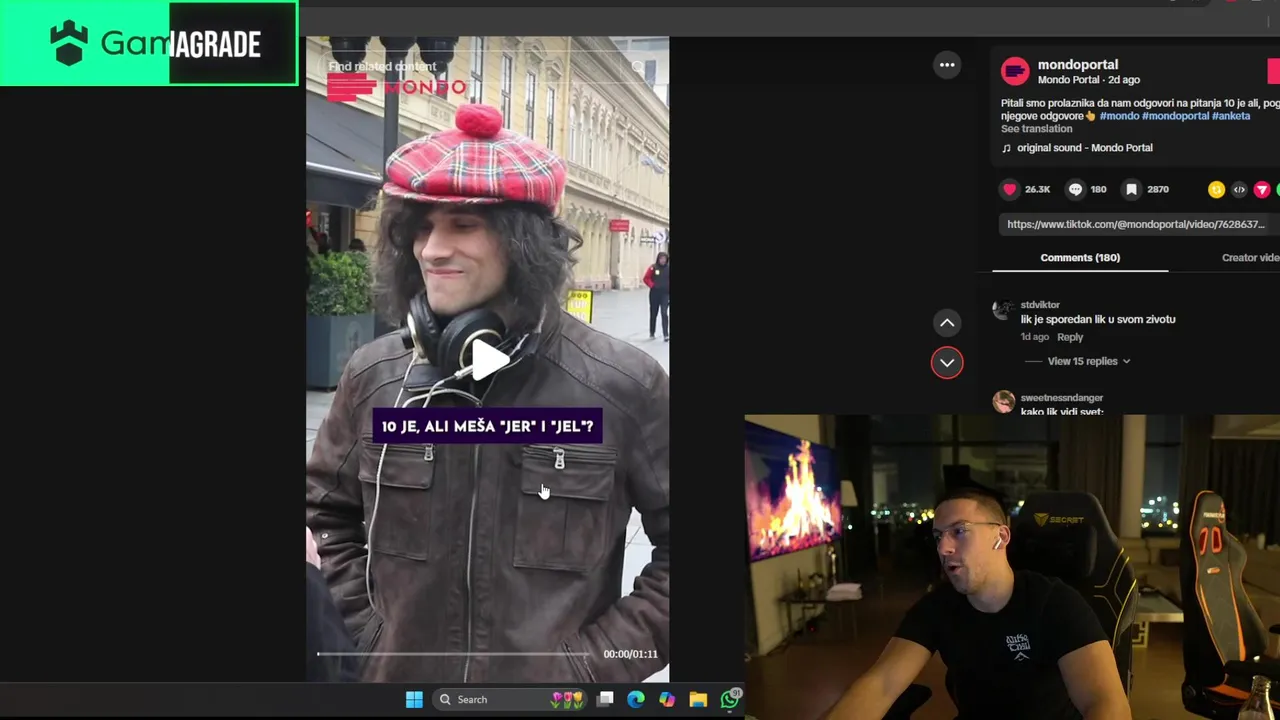Screen dimensions: 1280x720
Task: Open Copilot from the taskbar
Action: tap(667, 699)
